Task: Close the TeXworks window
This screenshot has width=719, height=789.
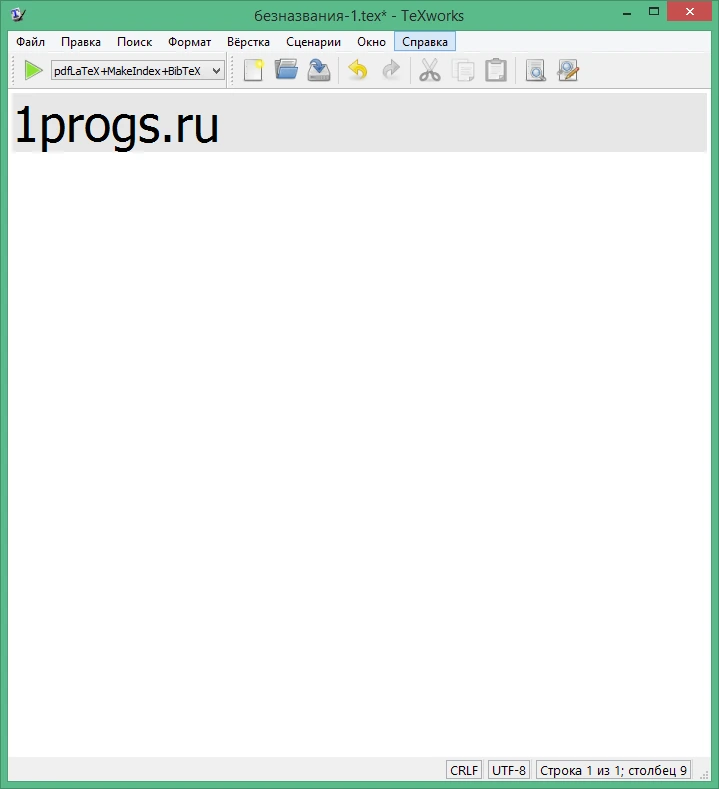Action: 689,12
